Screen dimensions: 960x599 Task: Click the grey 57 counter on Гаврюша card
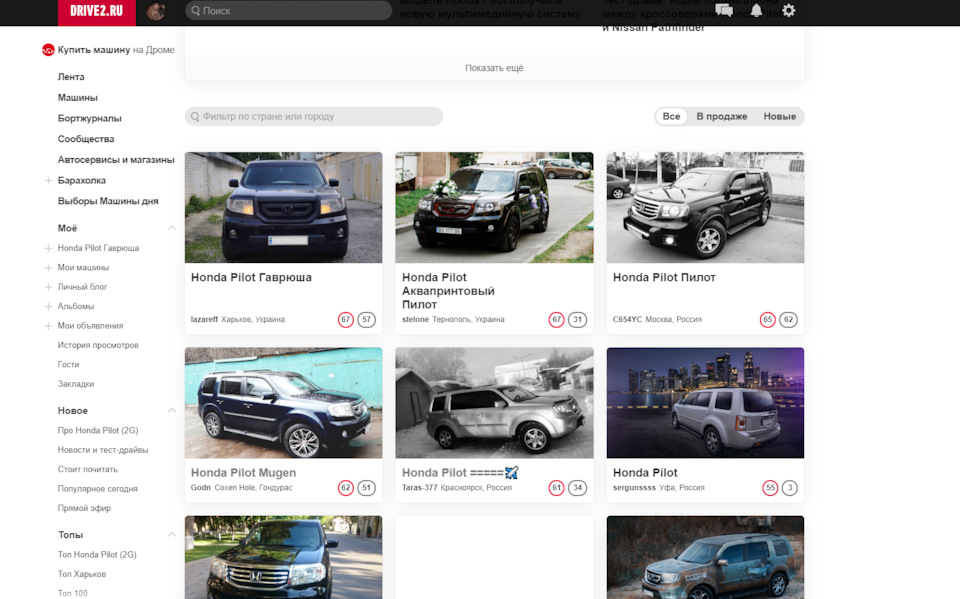point(366,320)
